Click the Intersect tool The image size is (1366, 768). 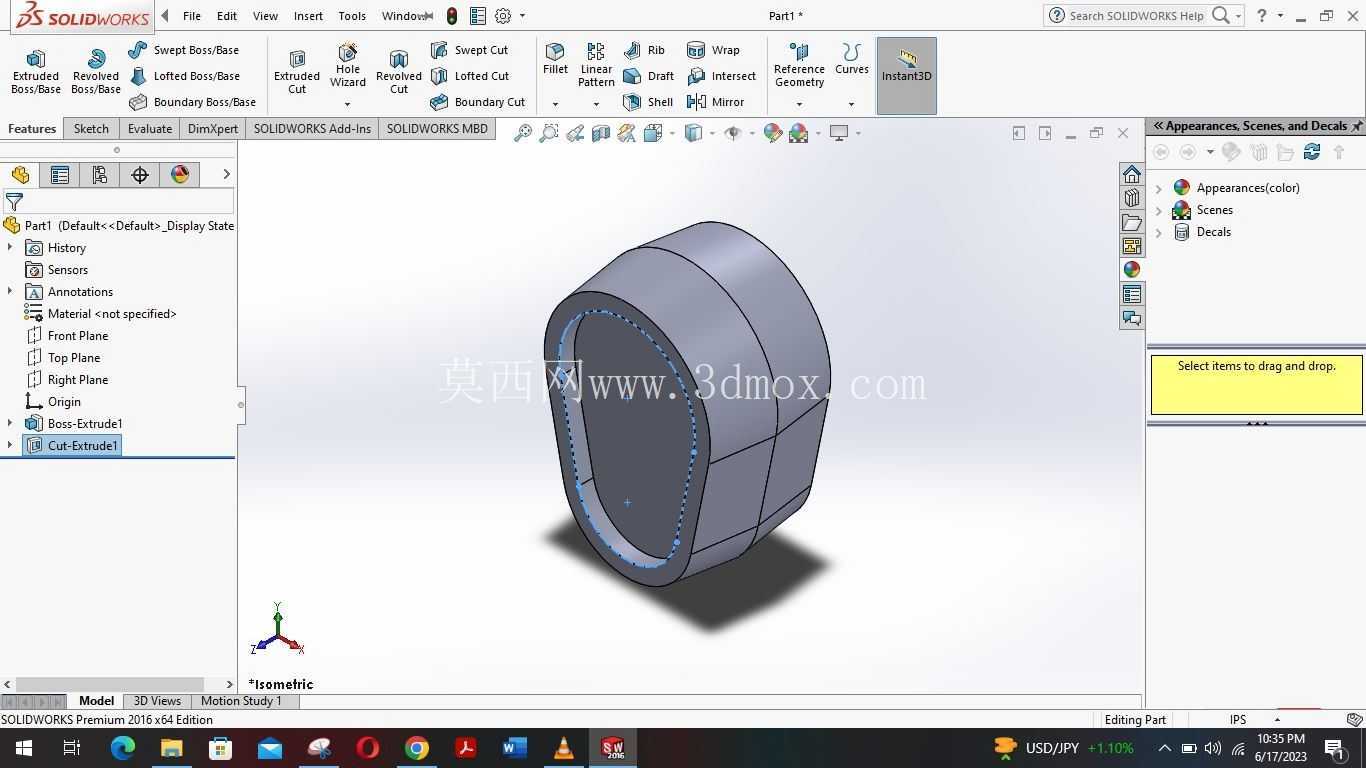click(x=721, y=76)
